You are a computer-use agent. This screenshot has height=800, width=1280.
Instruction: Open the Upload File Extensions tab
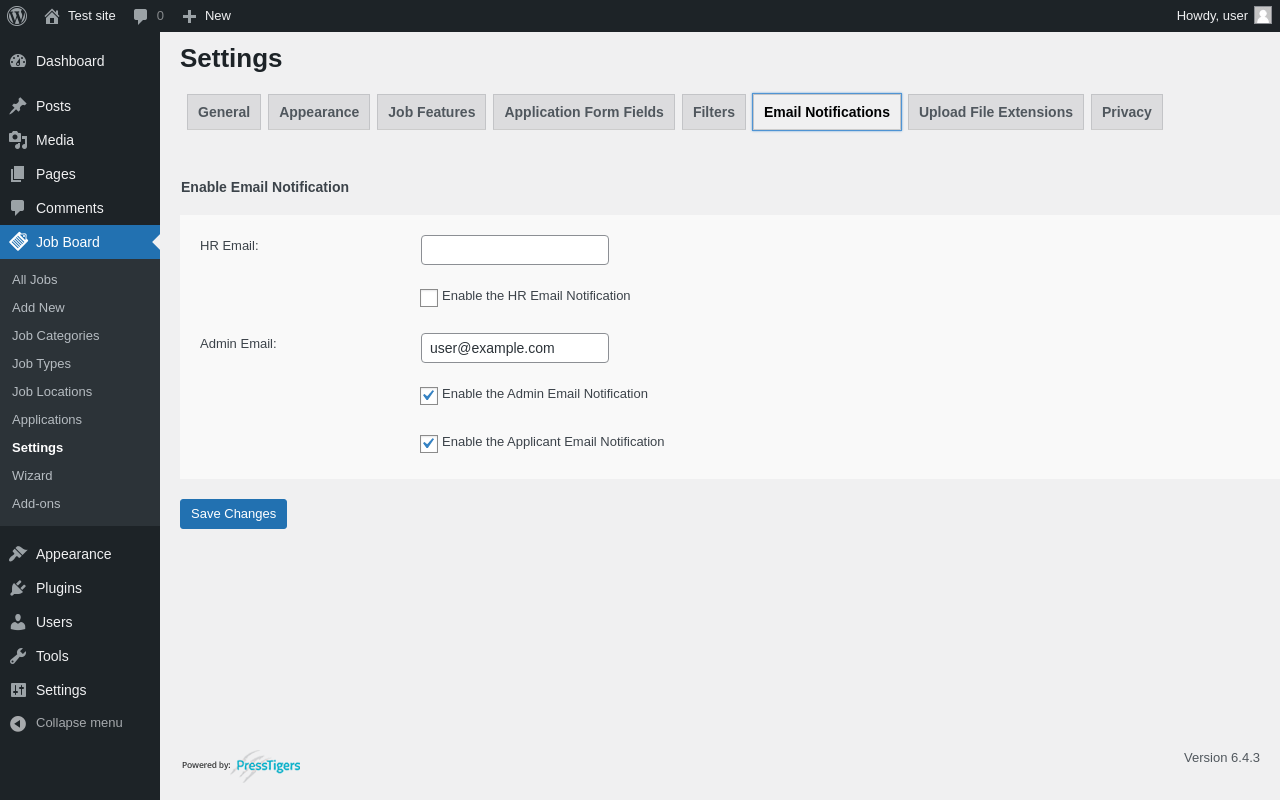click(996, 112)
